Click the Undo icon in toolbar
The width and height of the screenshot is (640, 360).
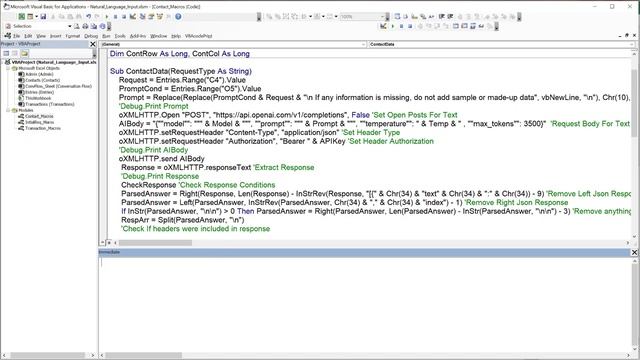89,17
